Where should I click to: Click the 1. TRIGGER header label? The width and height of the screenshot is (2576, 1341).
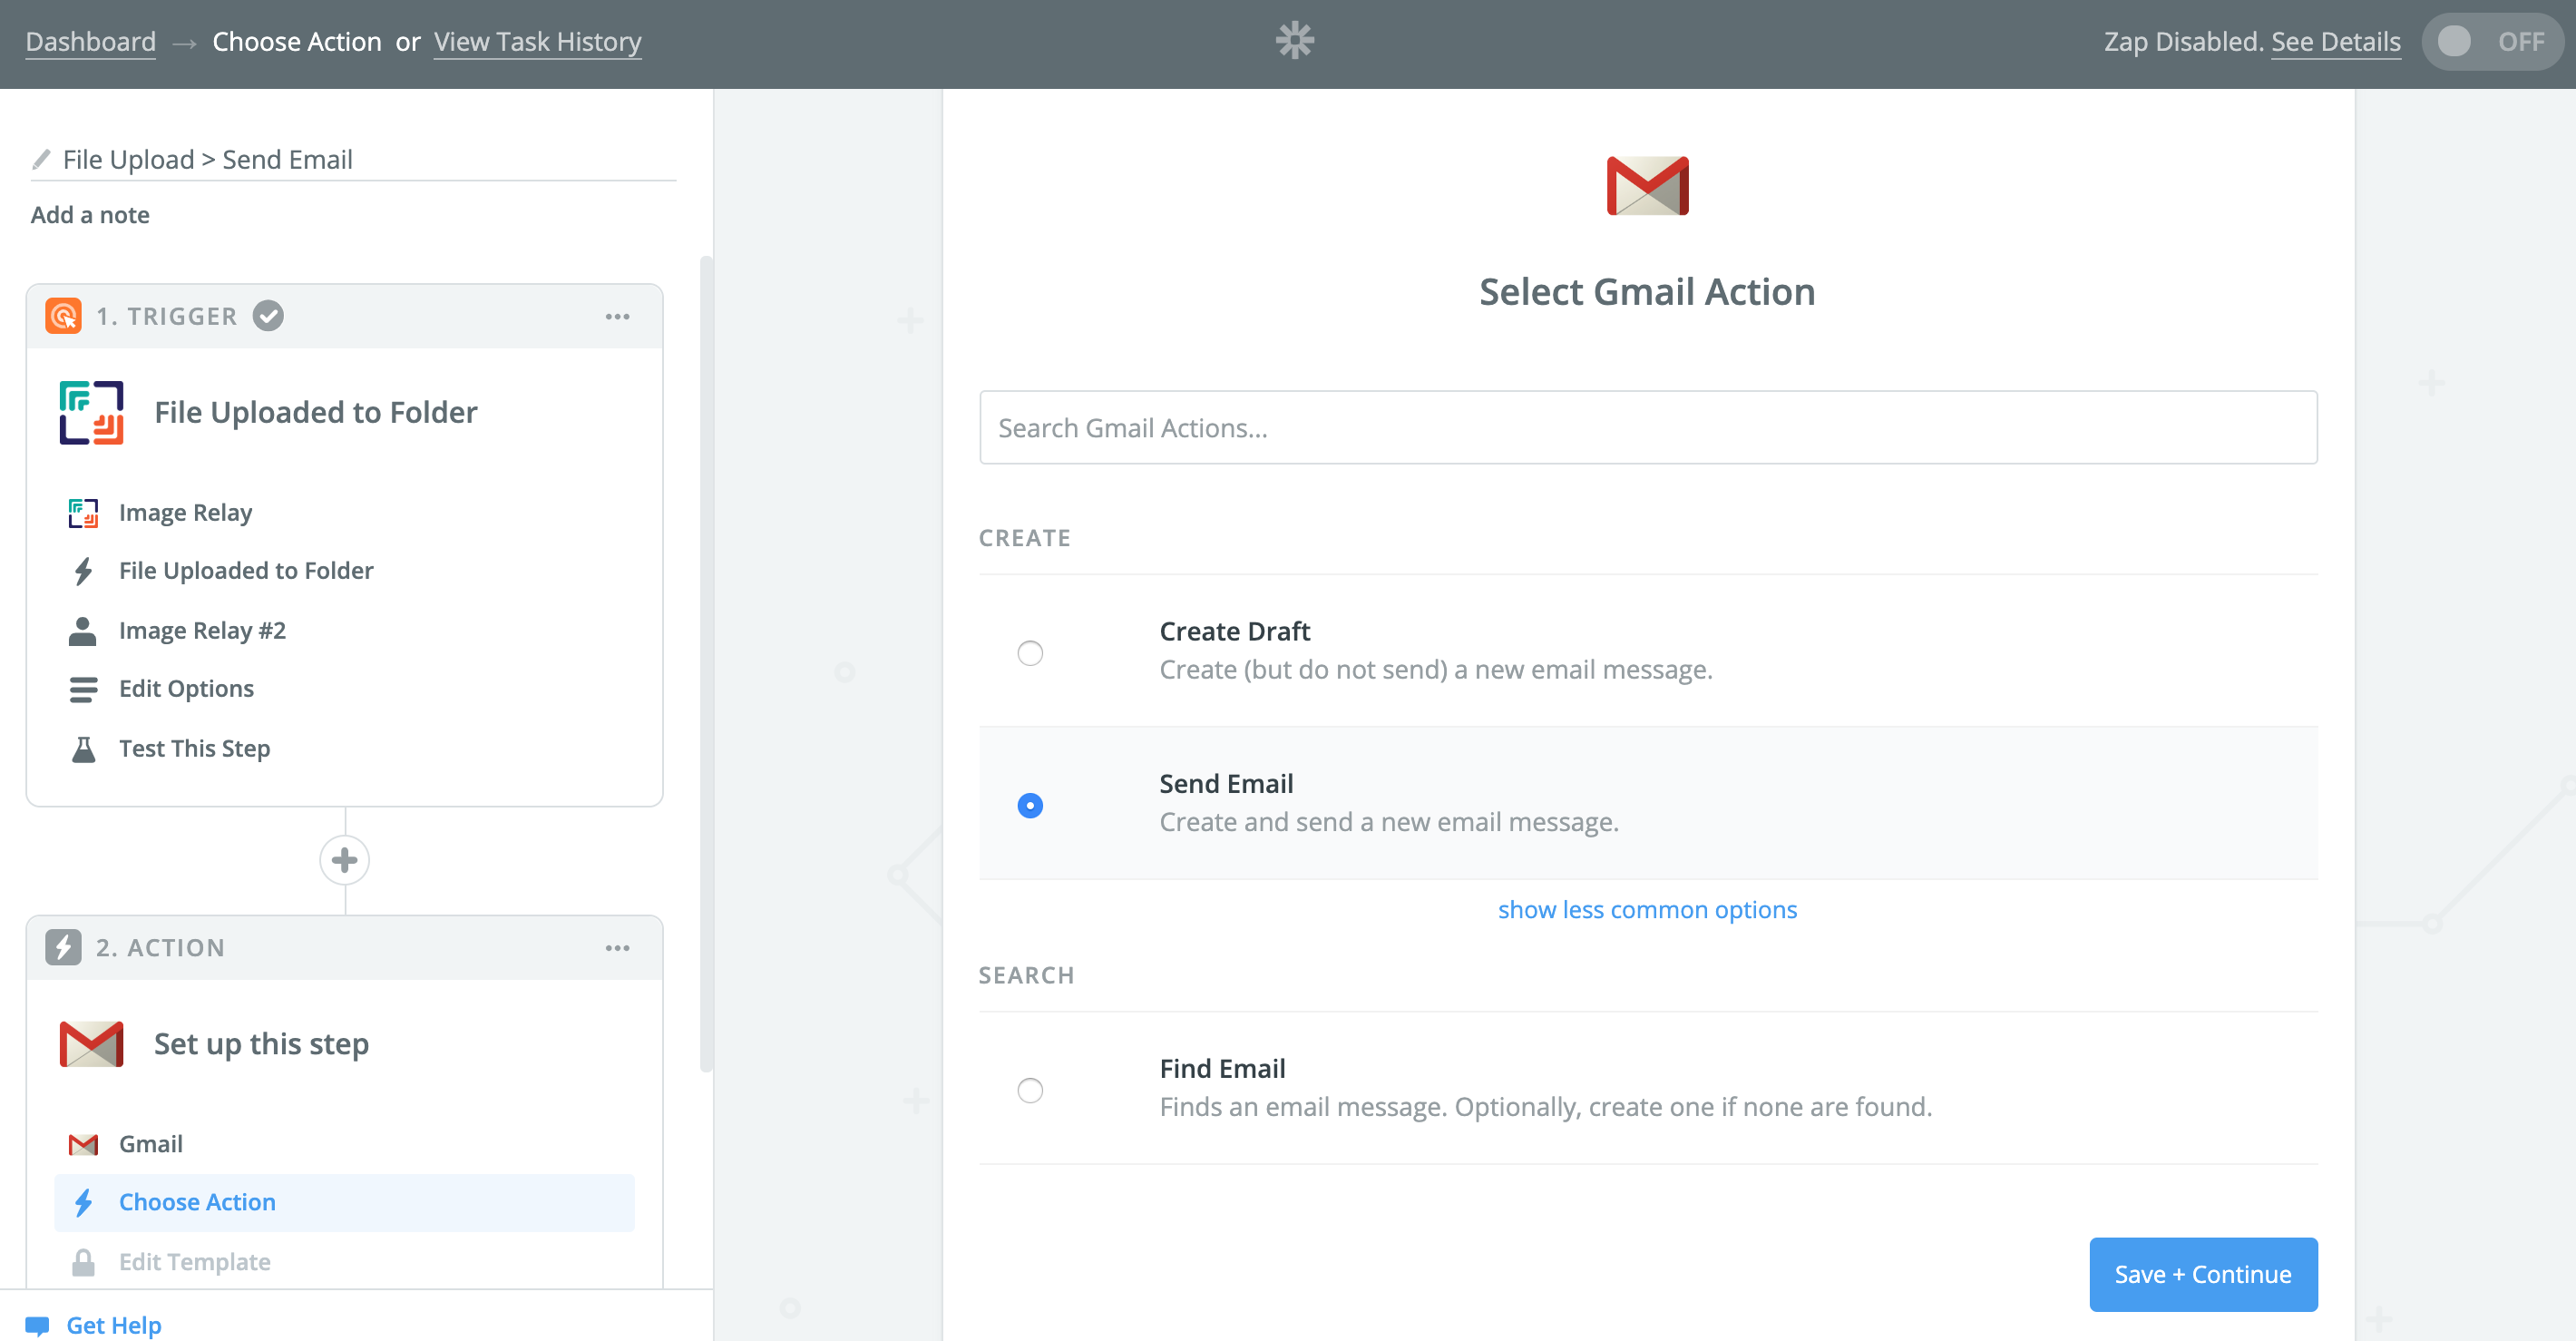point(166,316)
